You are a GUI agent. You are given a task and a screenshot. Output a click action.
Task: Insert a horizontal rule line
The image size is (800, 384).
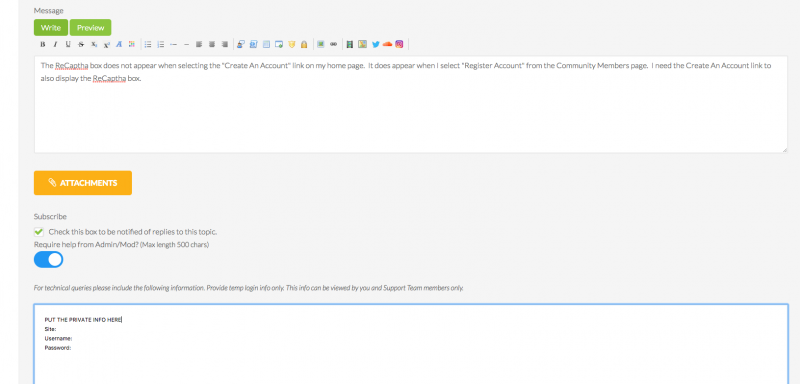pyautogui.click(x=186, y=44)
